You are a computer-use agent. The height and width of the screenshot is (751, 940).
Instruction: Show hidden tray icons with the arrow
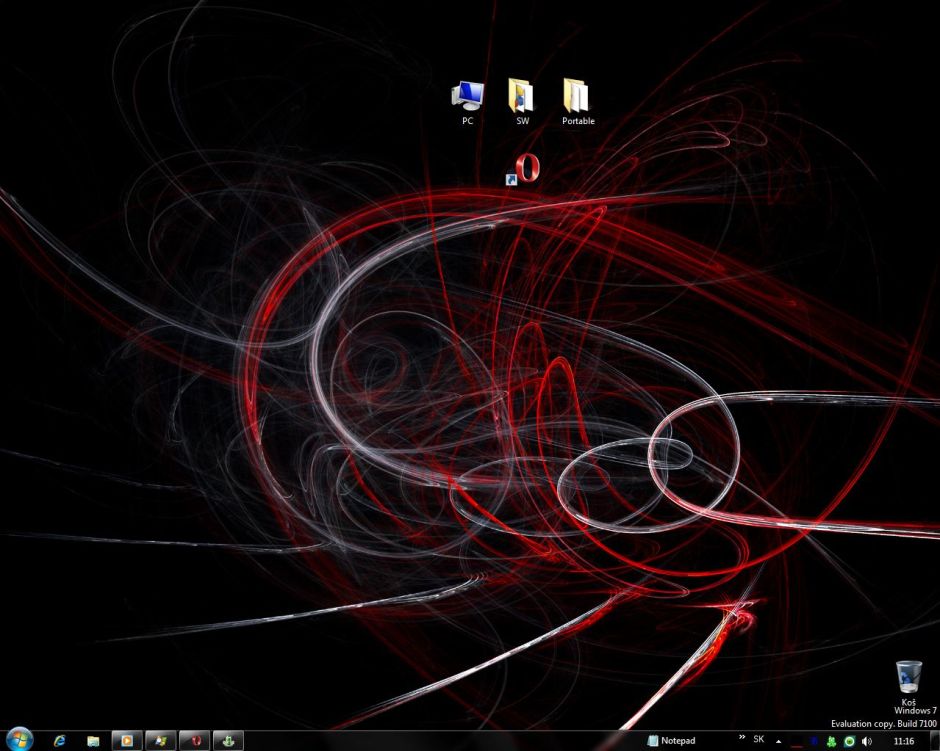pos(778,741)
